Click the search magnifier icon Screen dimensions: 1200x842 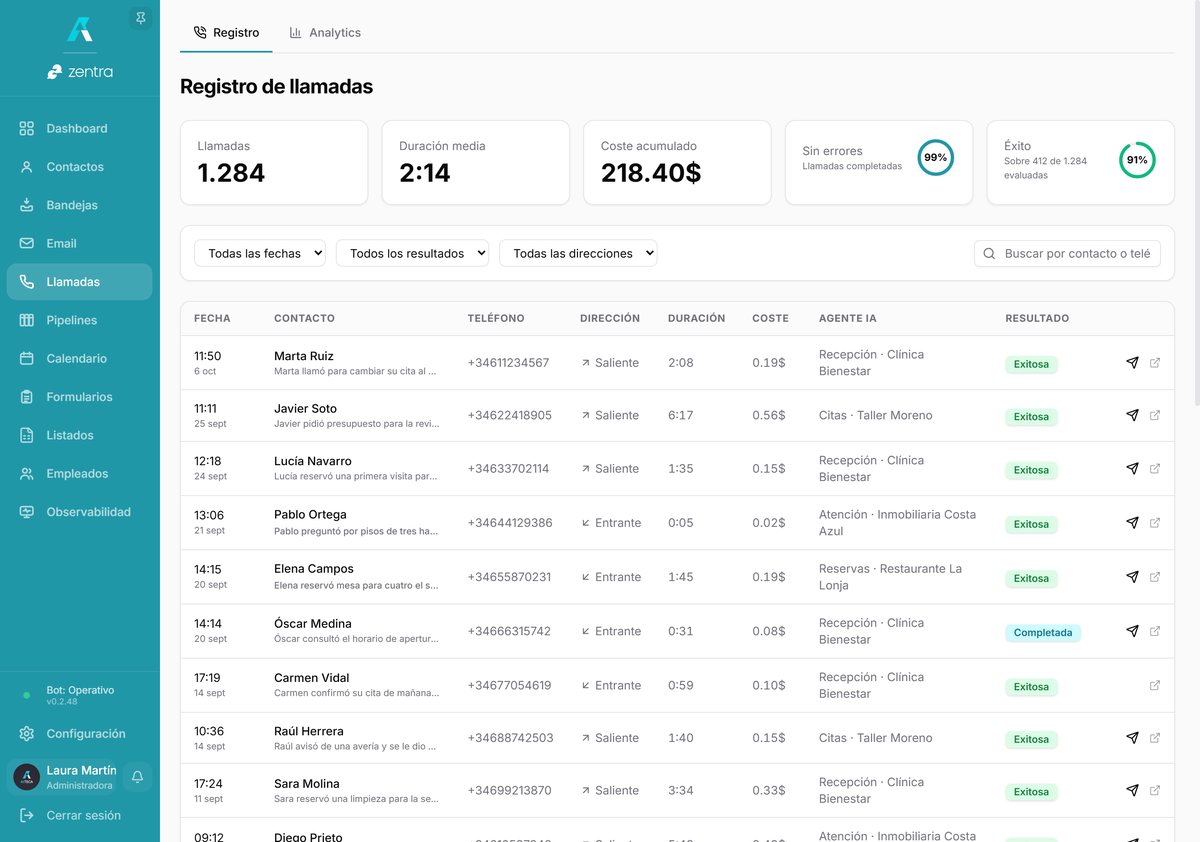(989, 254)
